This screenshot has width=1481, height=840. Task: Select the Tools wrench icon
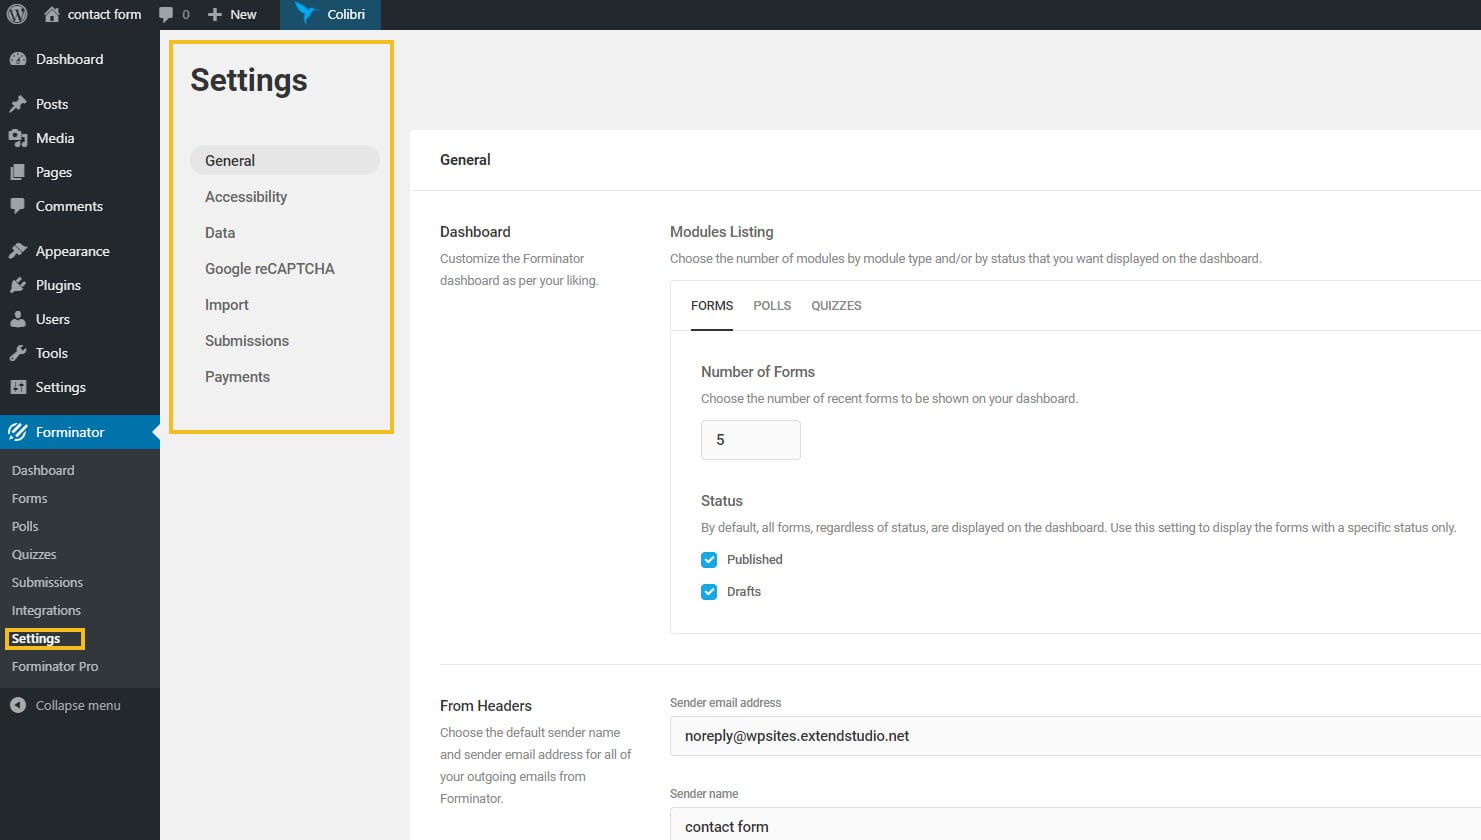point(16,352)
